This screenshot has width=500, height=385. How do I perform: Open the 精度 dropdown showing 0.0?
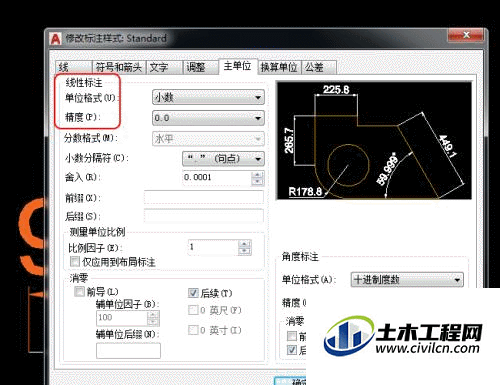208,118
